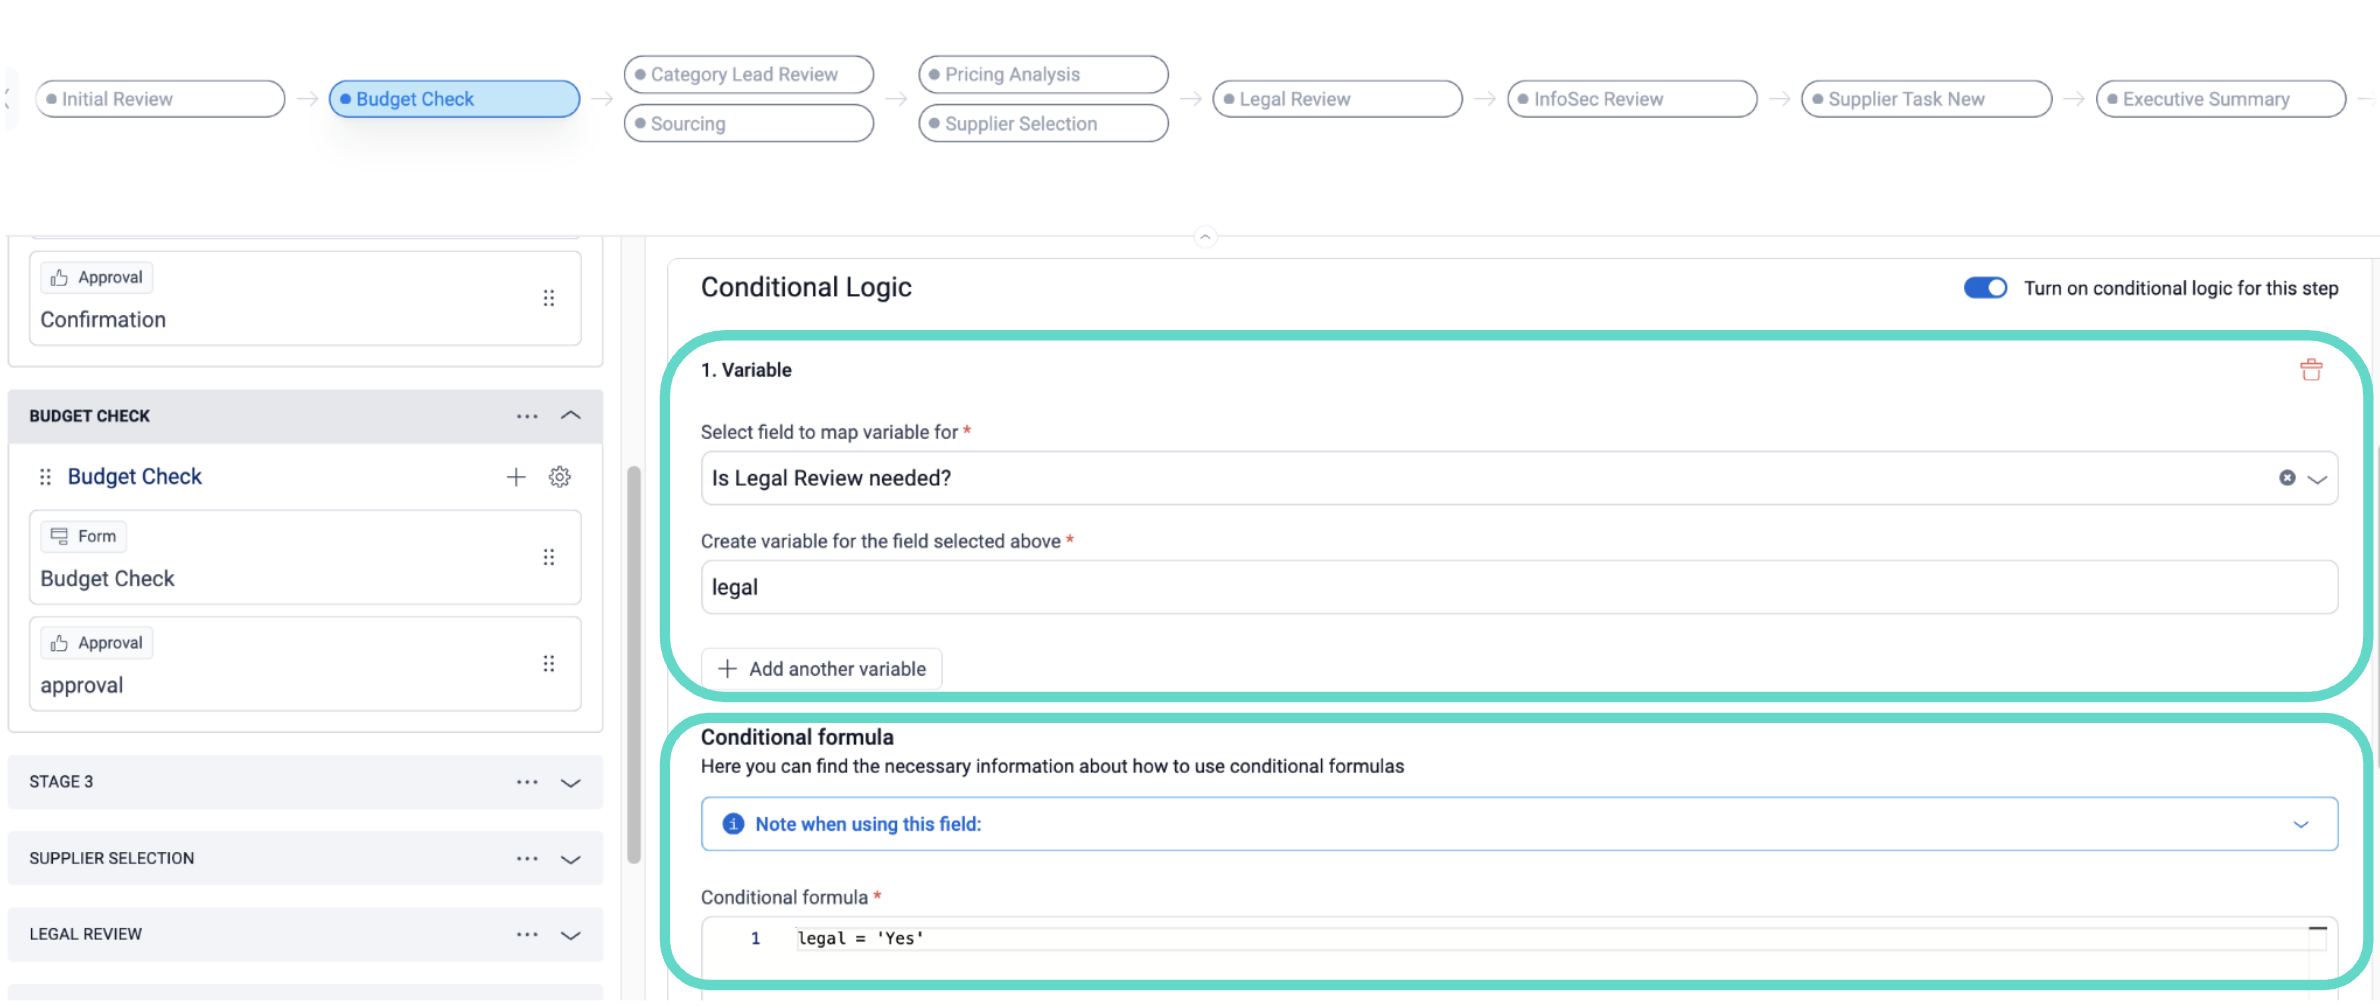Select the Legal Review workflow step

click(x=1336, y=99)
